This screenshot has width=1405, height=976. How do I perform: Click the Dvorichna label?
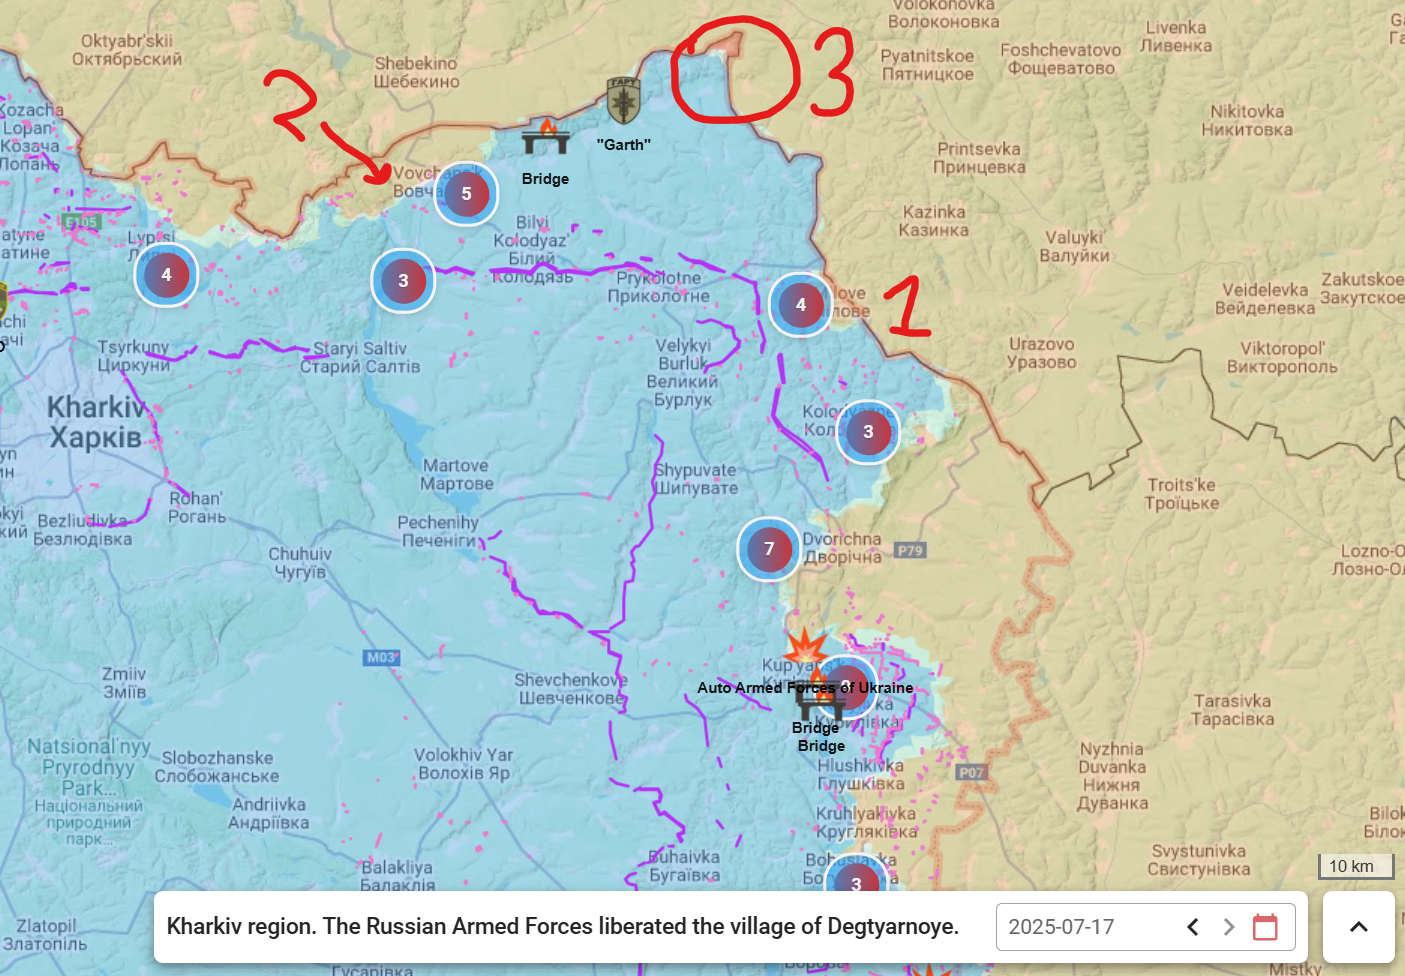coord(842,548)
